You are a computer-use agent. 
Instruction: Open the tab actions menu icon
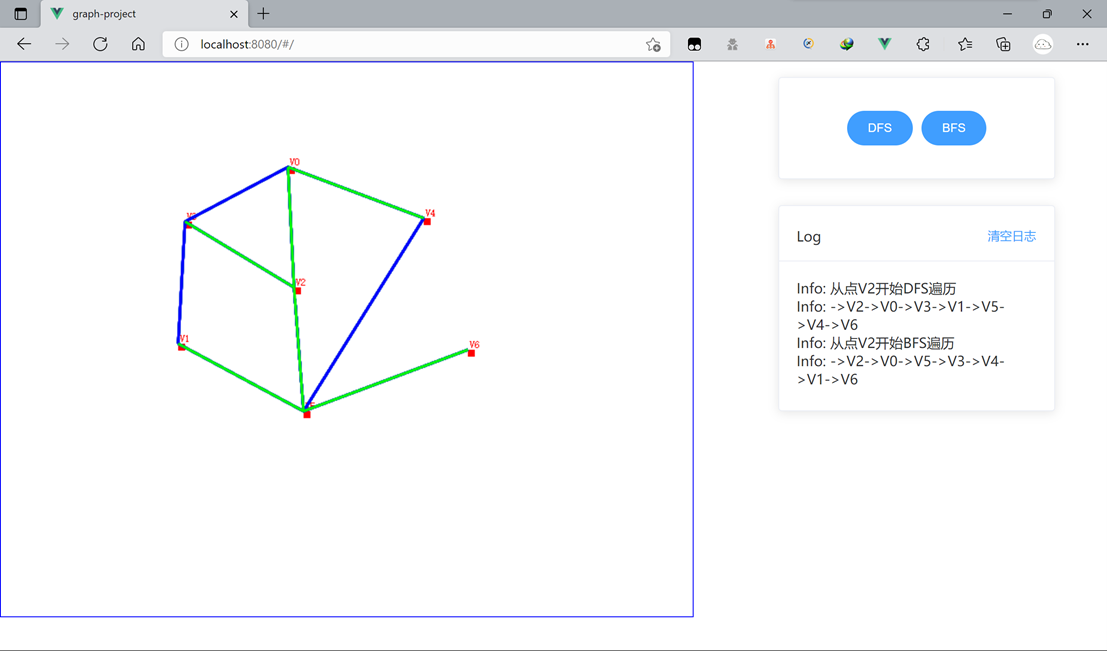click(20, 13)
